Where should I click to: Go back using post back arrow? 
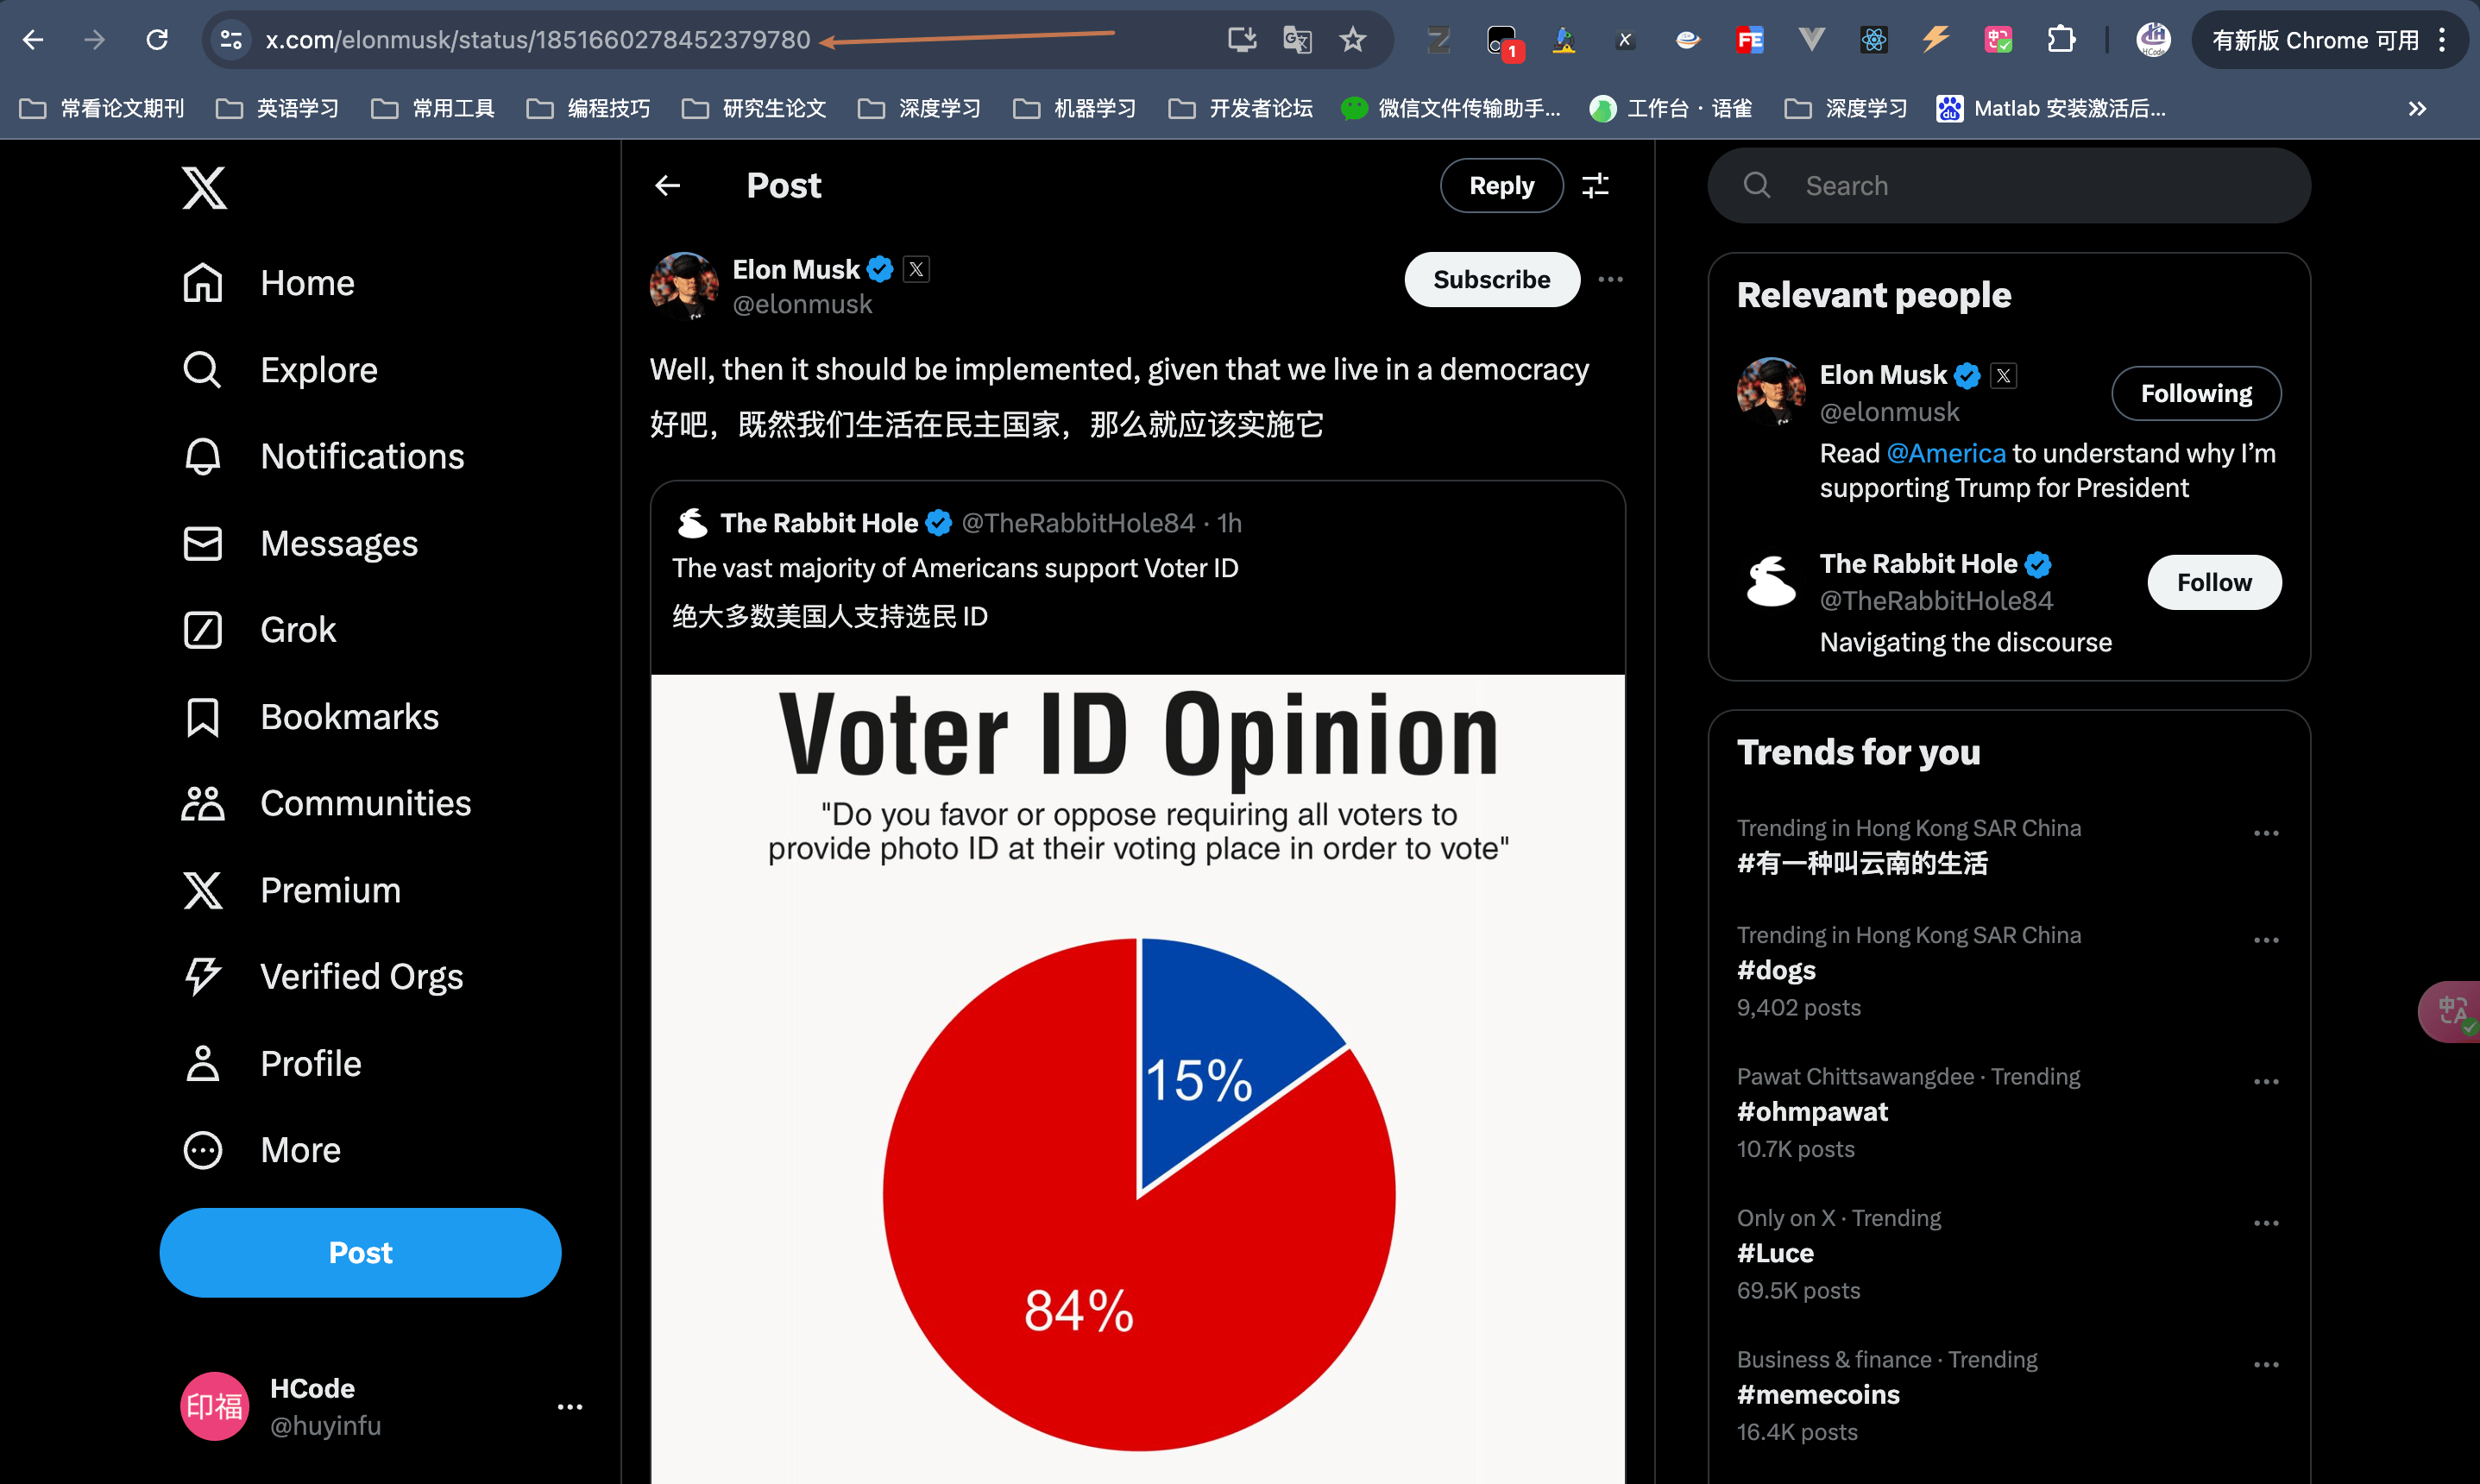coord(667,186)
